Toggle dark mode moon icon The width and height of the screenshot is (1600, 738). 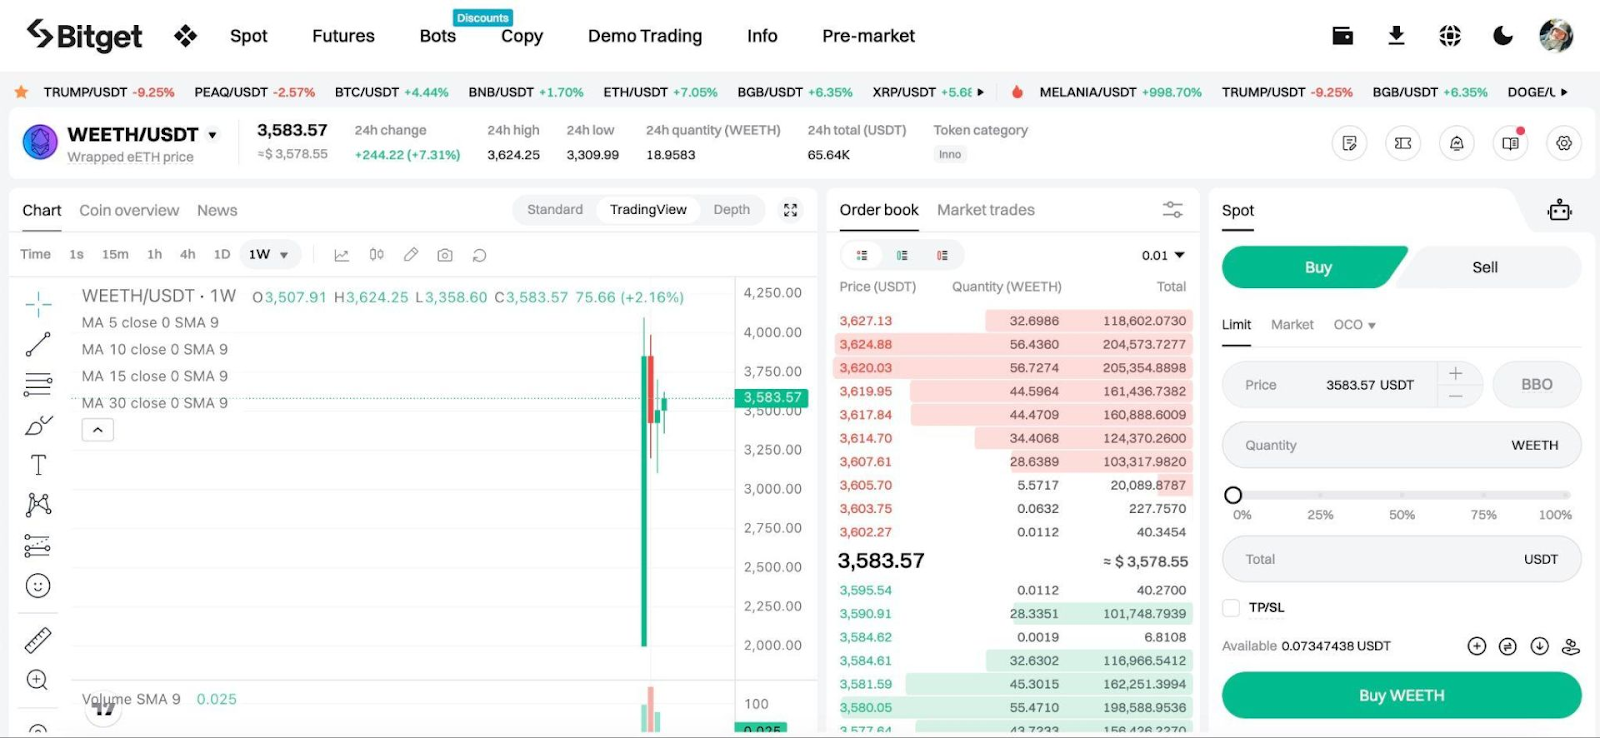pyautogui.click(x=1503, y=36)
